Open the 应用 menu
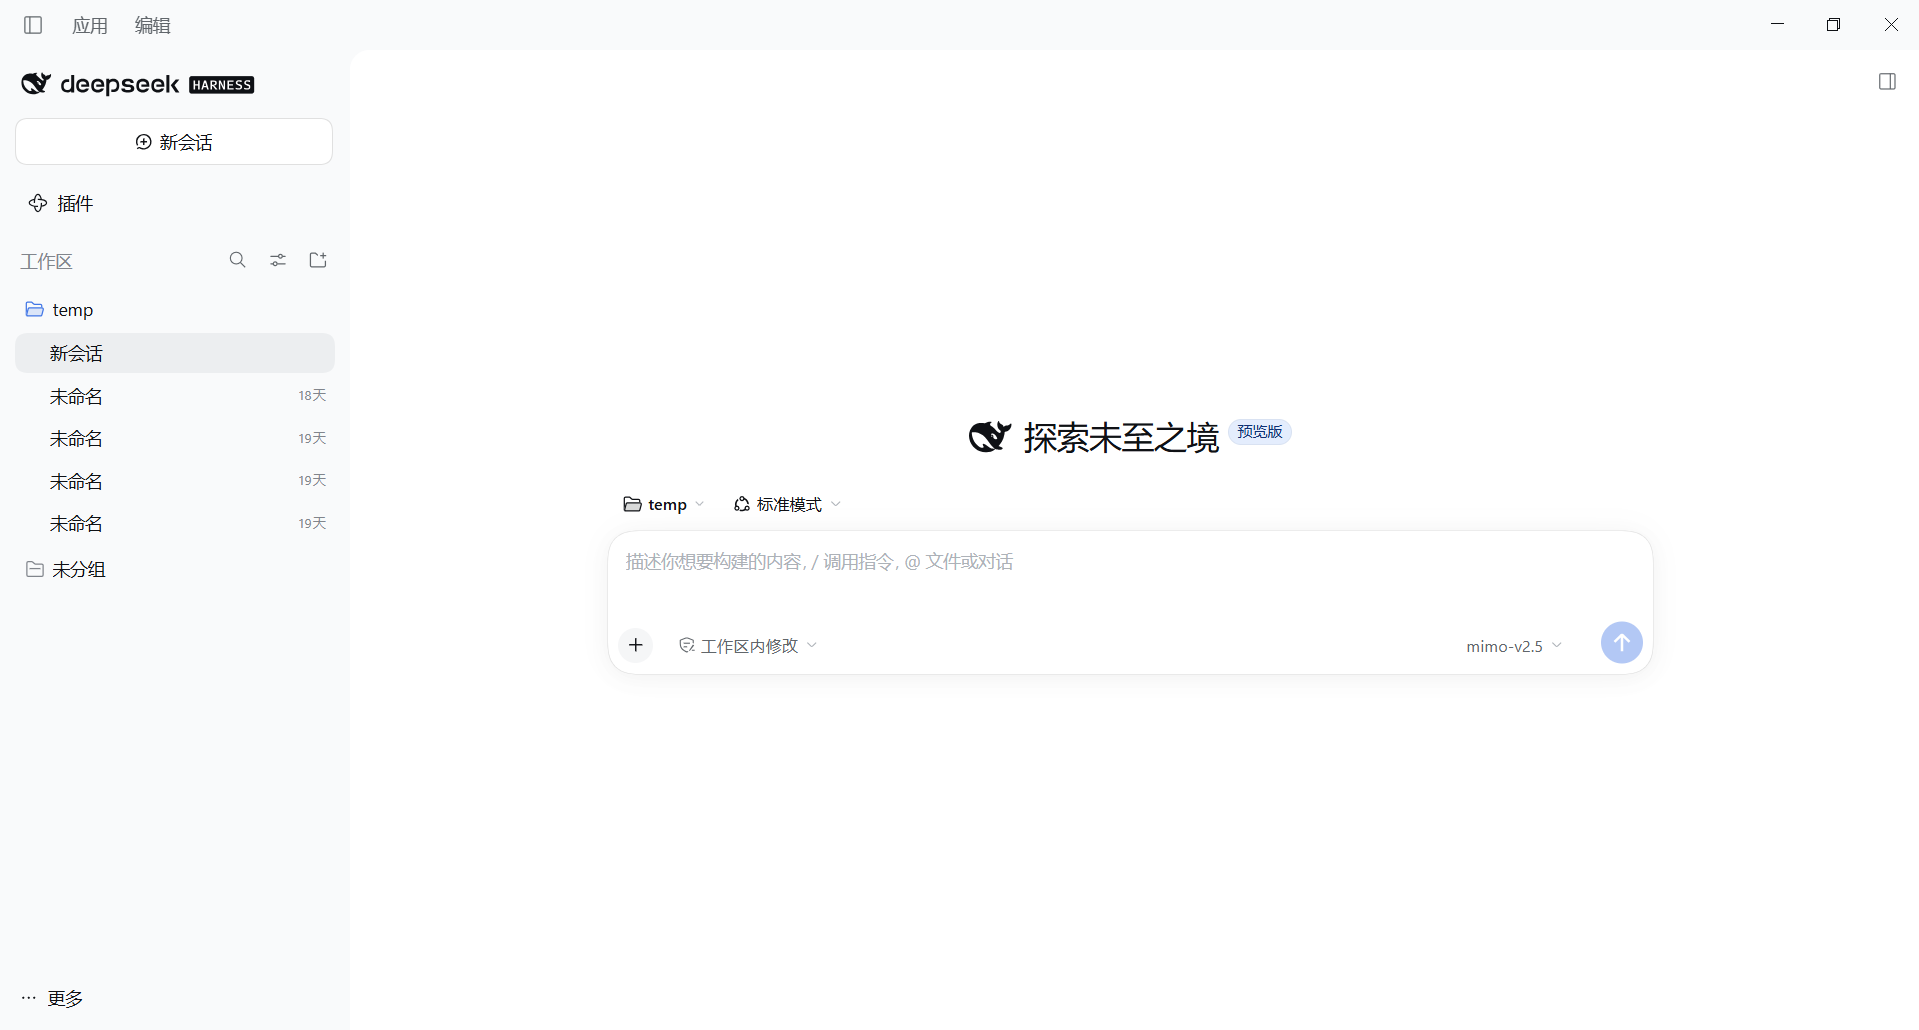Screen dimensions: 1919x1030 click(90, 25)
